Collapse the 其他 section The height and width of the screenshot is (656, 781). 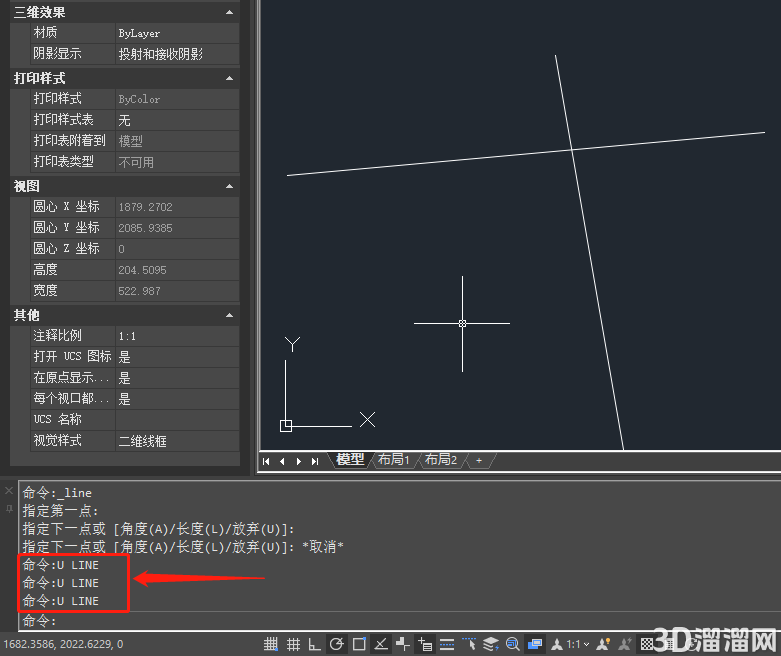229,315
